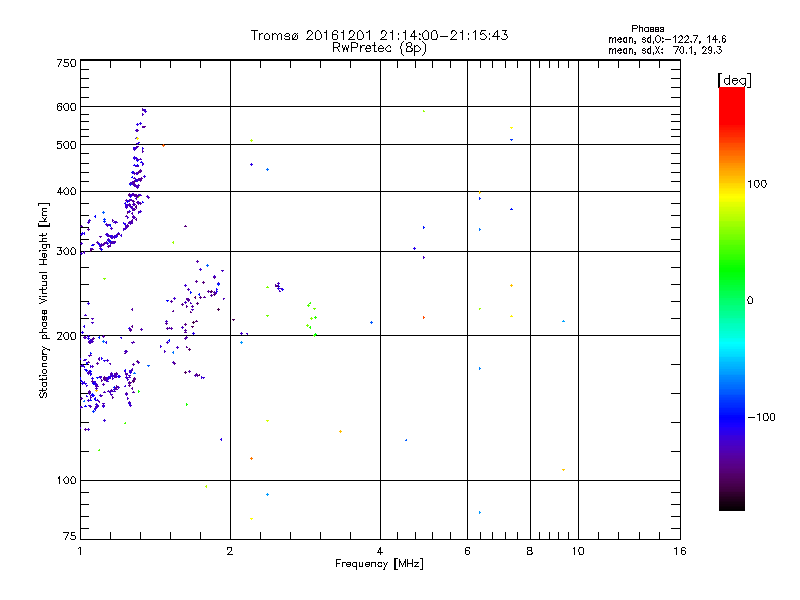
Task: Click the colorbar '0' tick label
Action: [x=750, y=300]
